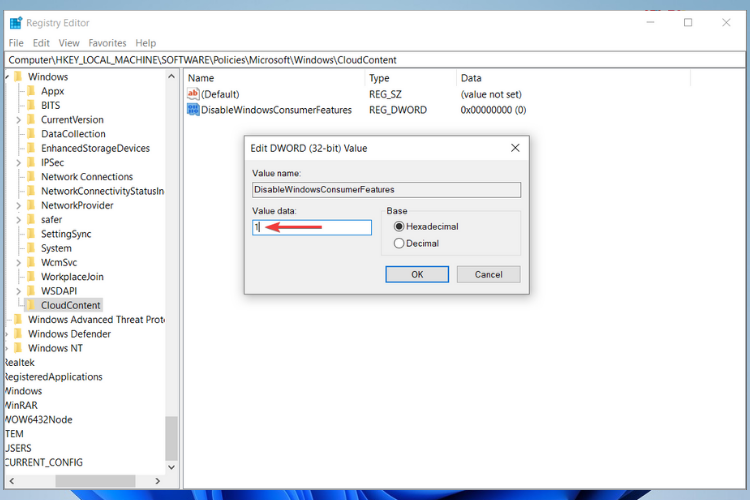The height and width of the screenshot is (500, 750).
Task: Click the safer folder icon
Action: pyautogui.click(x=31, y=220)
